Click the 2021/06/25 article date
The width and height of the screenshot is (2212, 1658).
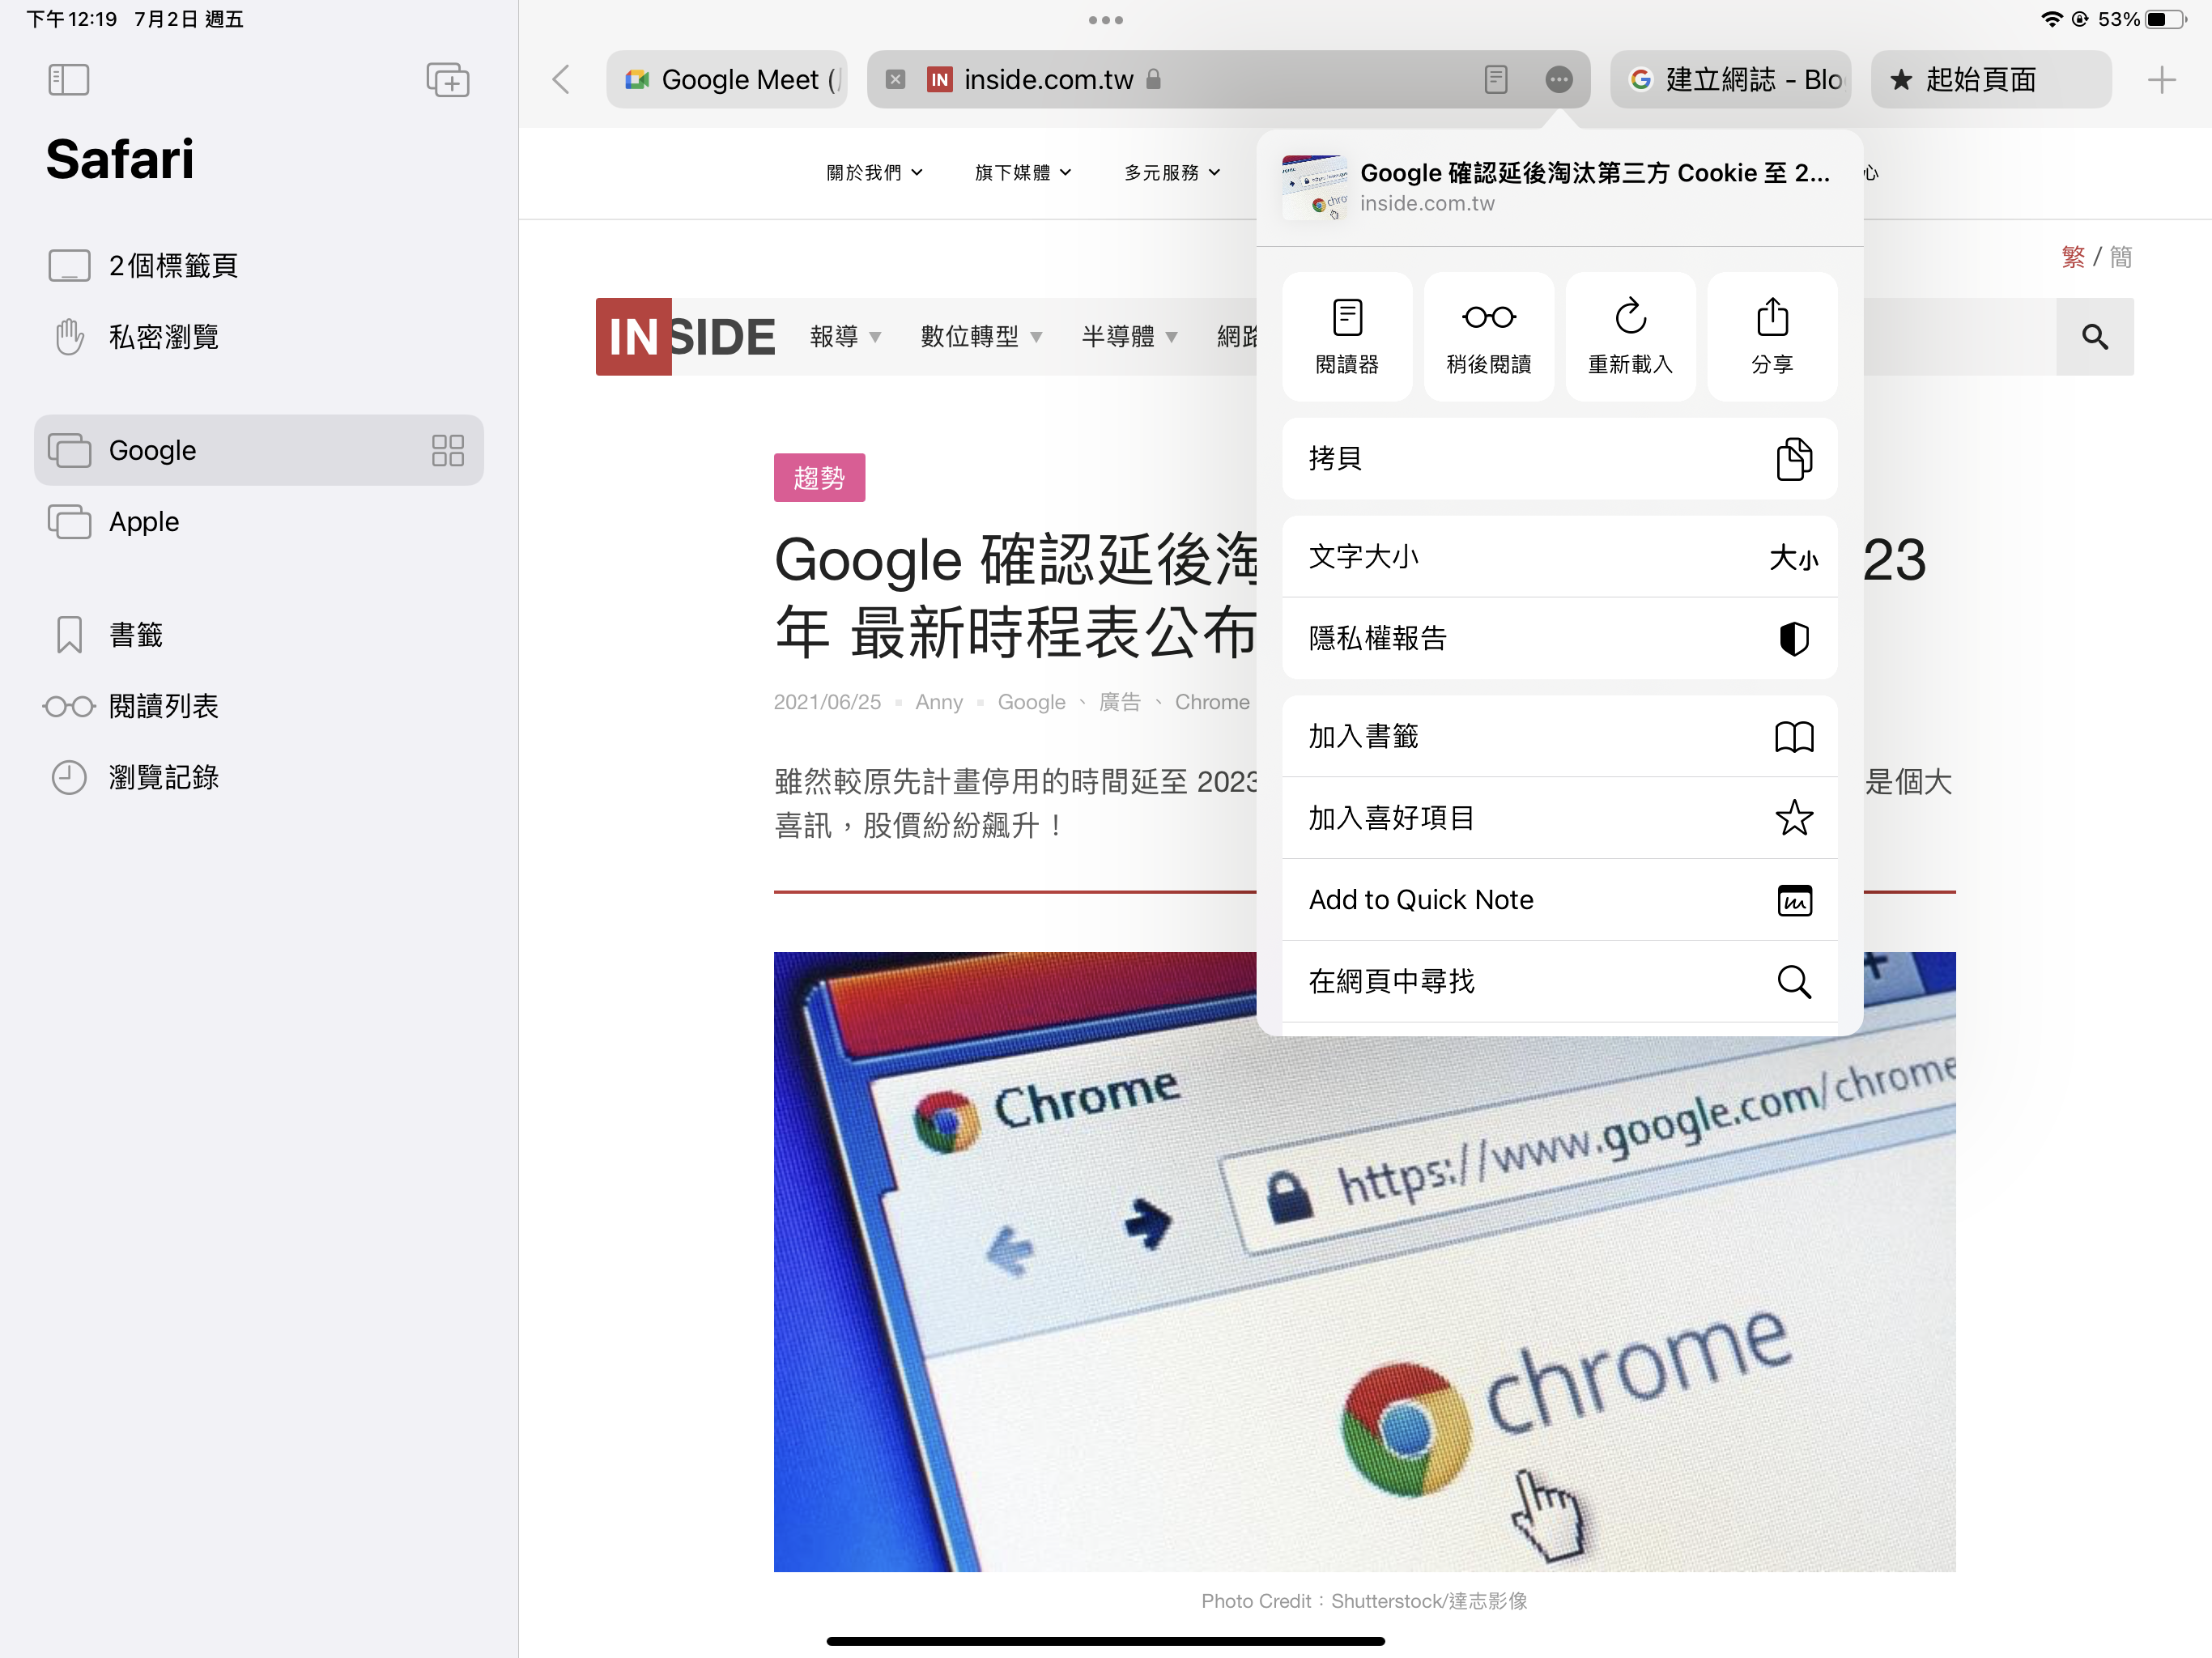[827, 702]
